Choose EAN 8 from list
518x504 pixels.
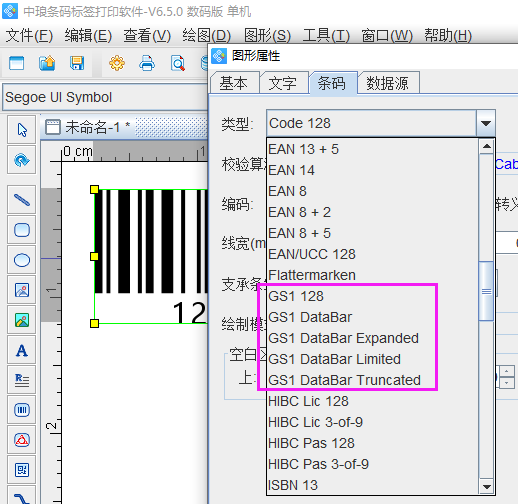[373, 191]
